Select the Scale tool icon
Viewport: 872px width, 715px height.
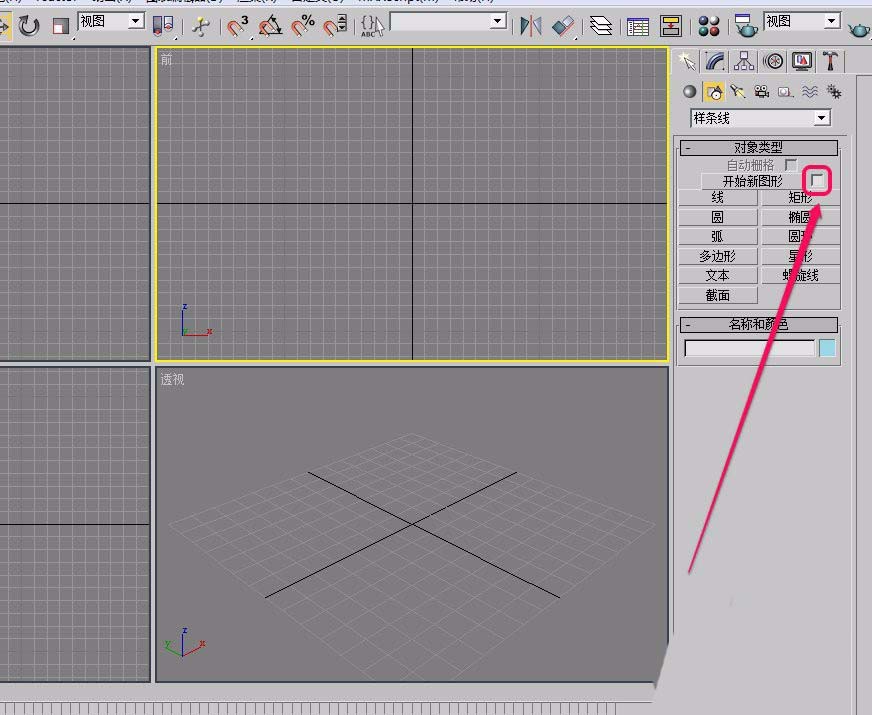click(60, 26)
